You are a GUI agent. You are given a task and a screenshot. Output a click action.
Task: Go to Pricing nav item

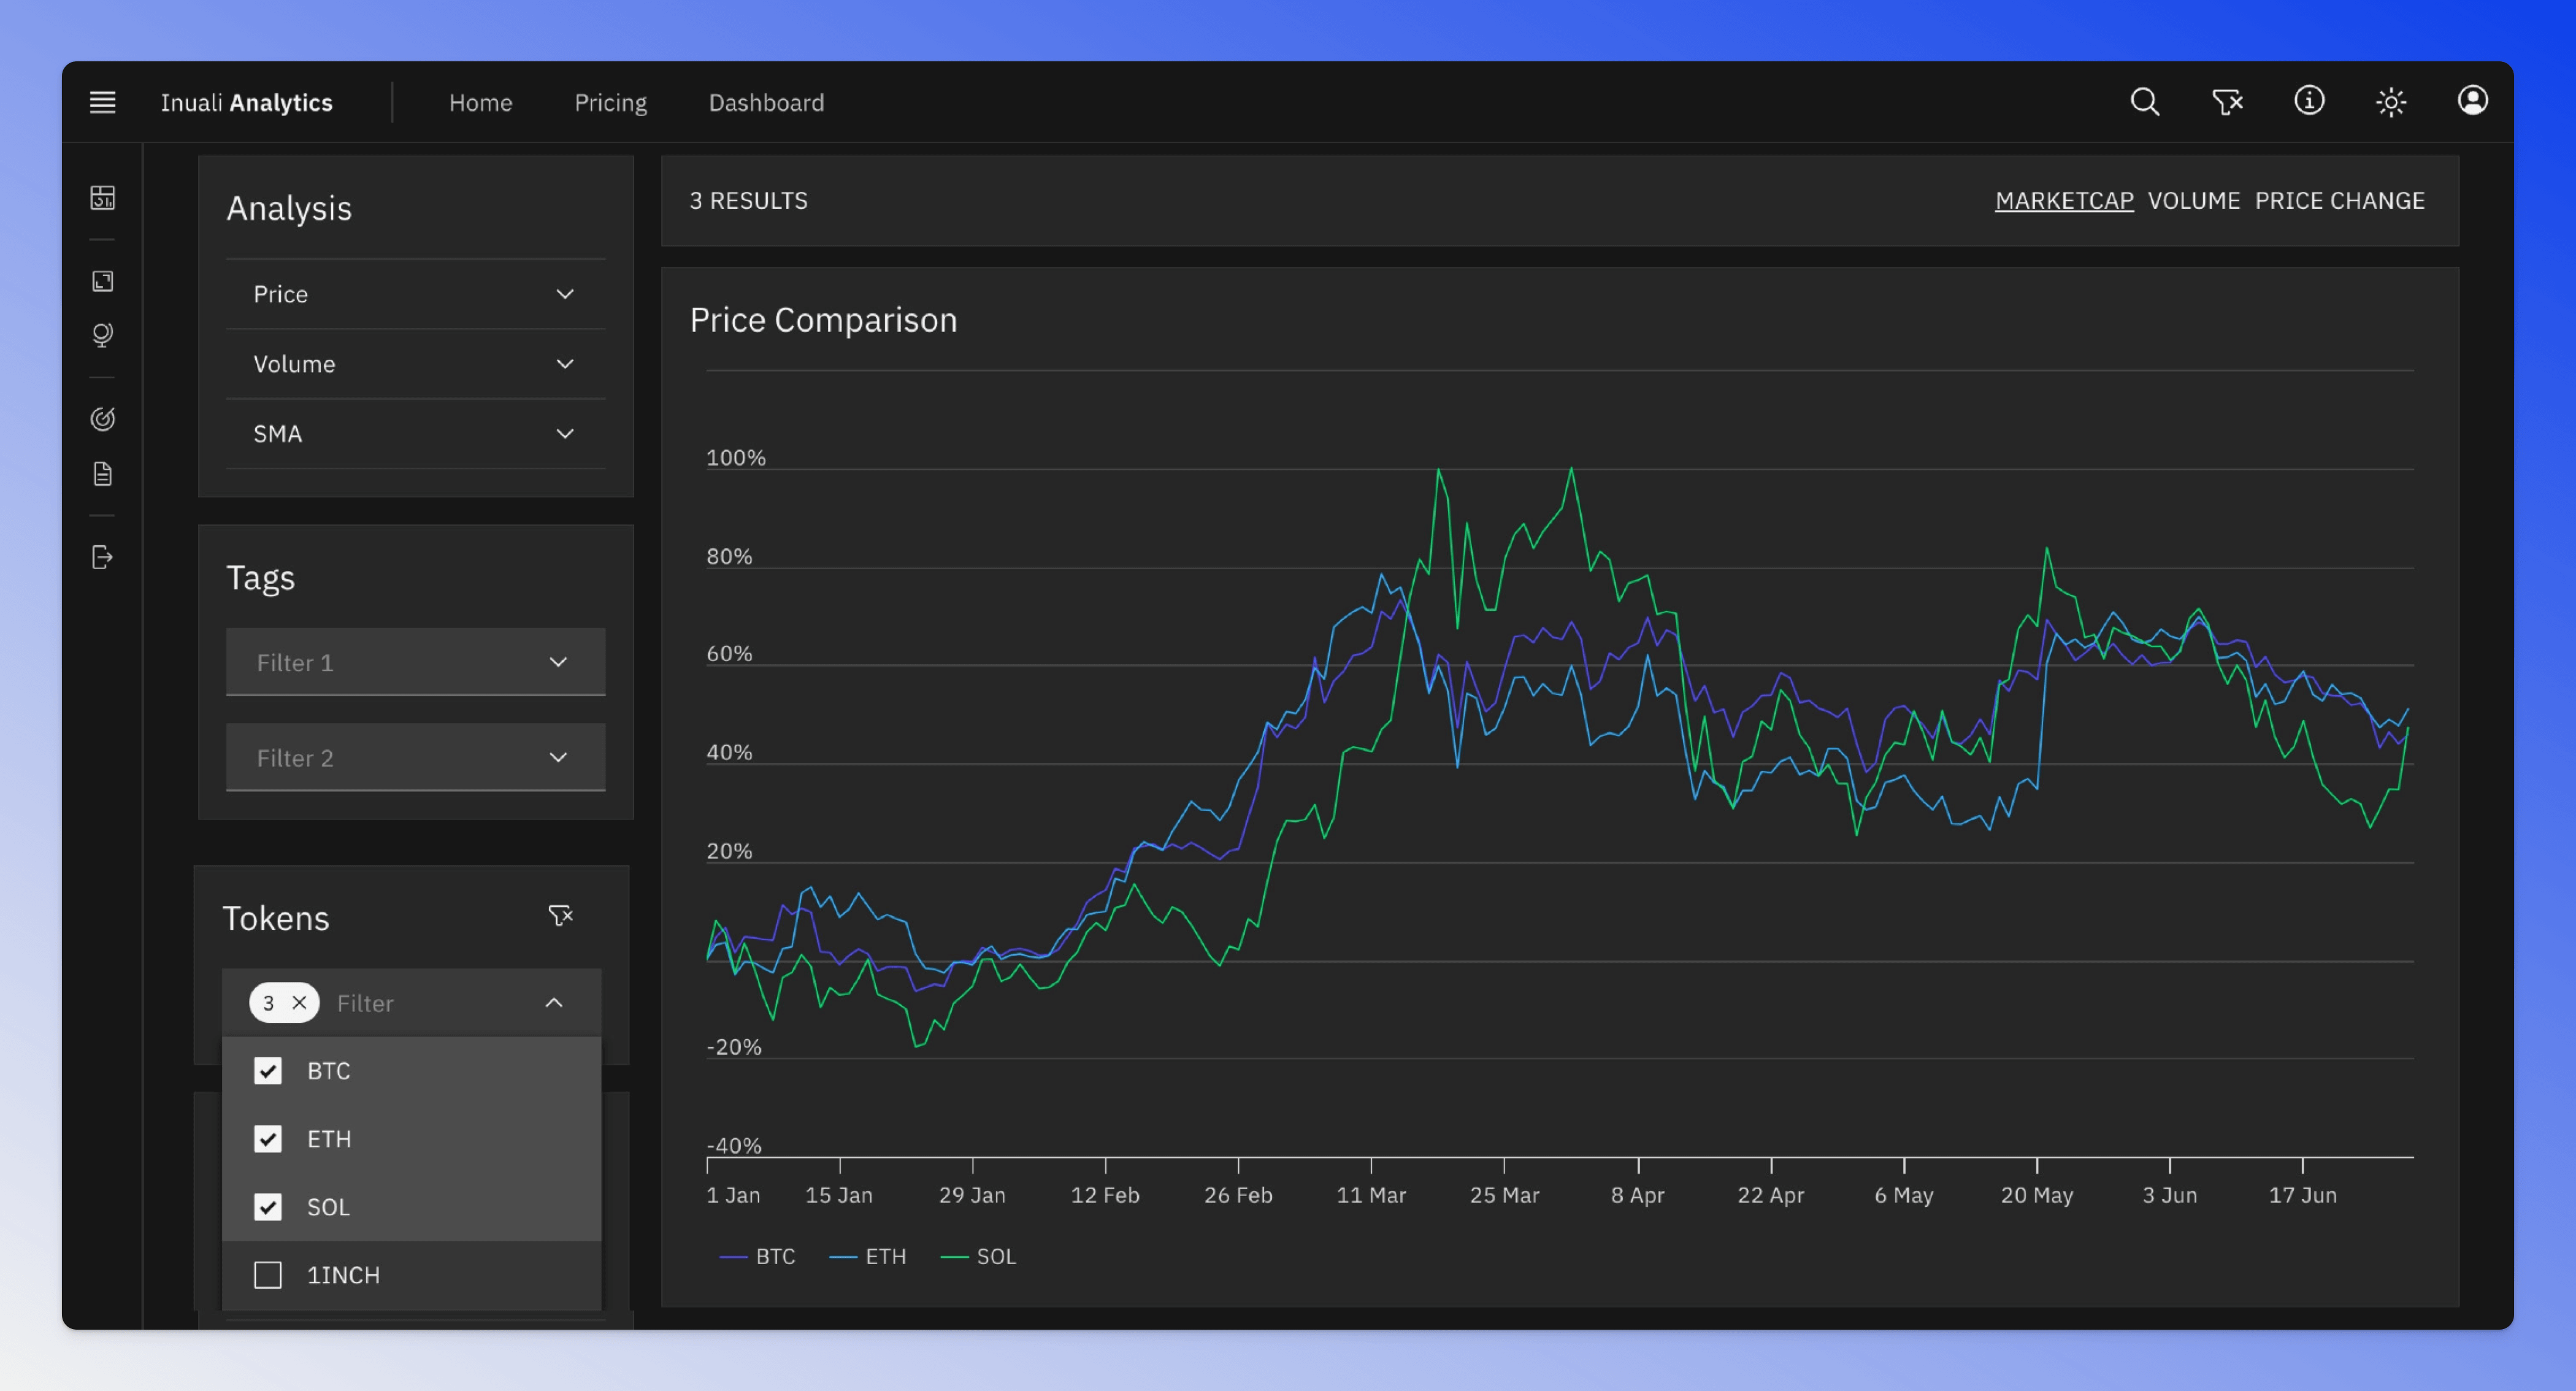coord(611,103)
